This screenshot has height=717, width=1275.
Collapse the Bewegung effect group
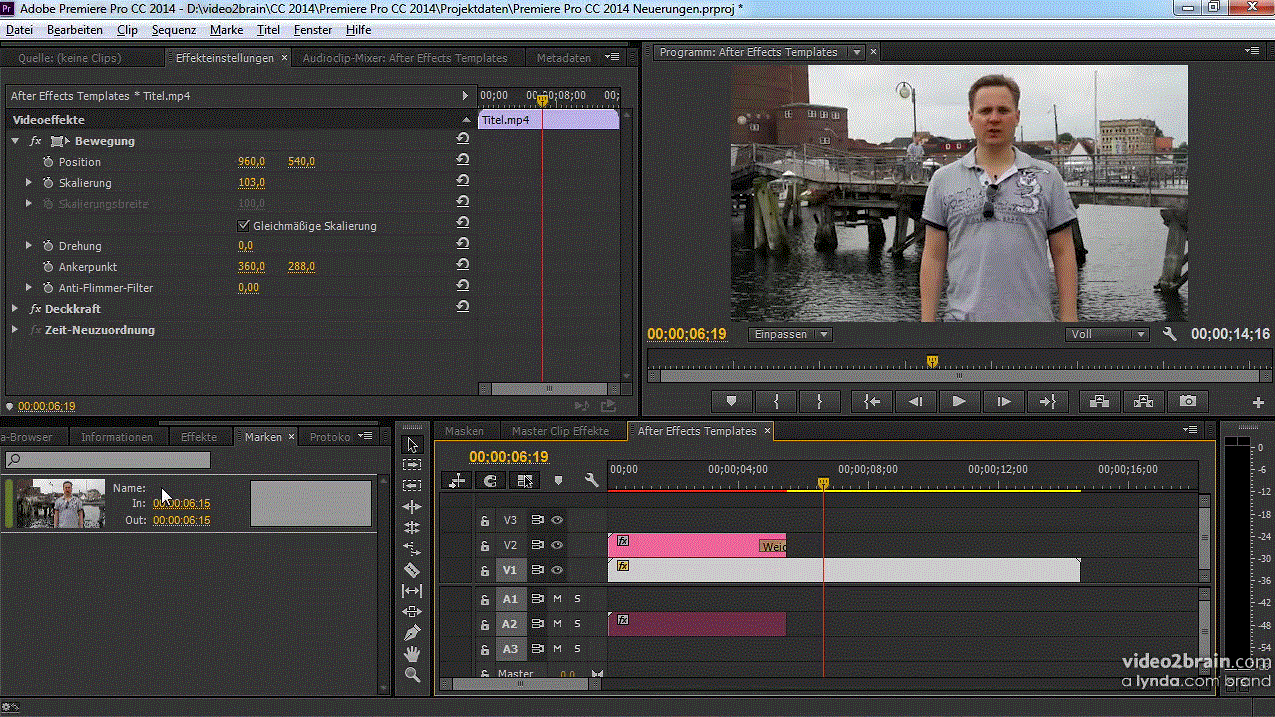(15, 141)
